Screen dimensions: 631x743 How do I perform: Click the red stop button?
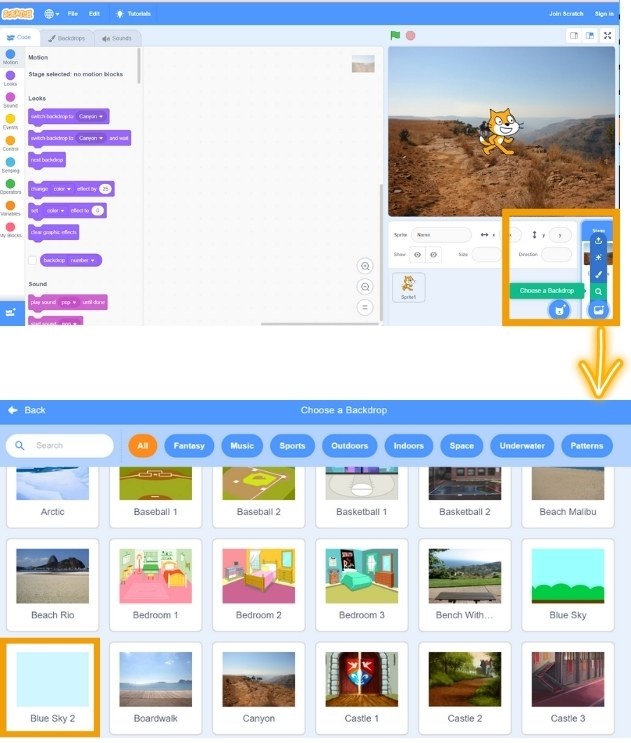(x=411, y=36)
